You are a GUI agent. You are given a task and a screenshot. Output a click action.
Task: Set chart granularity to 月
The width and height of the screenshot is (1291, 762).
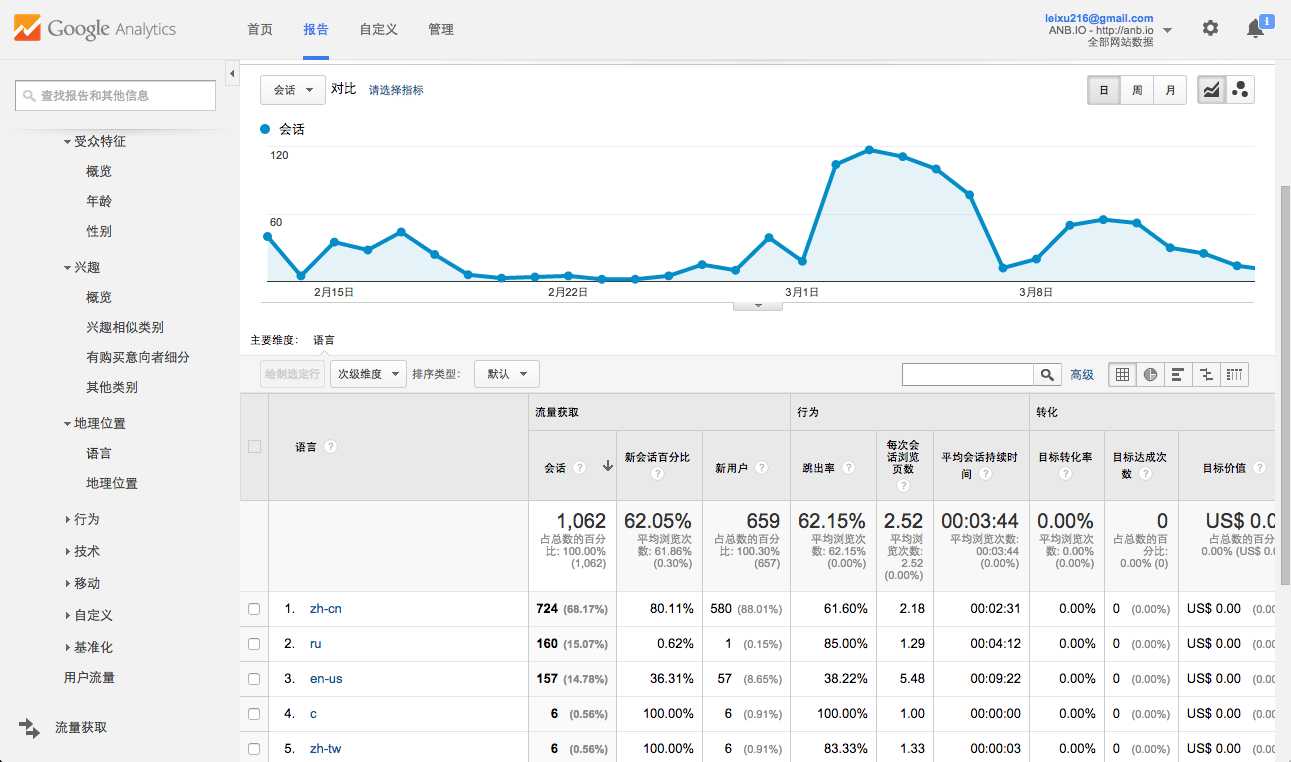[x=1170, y=90]
